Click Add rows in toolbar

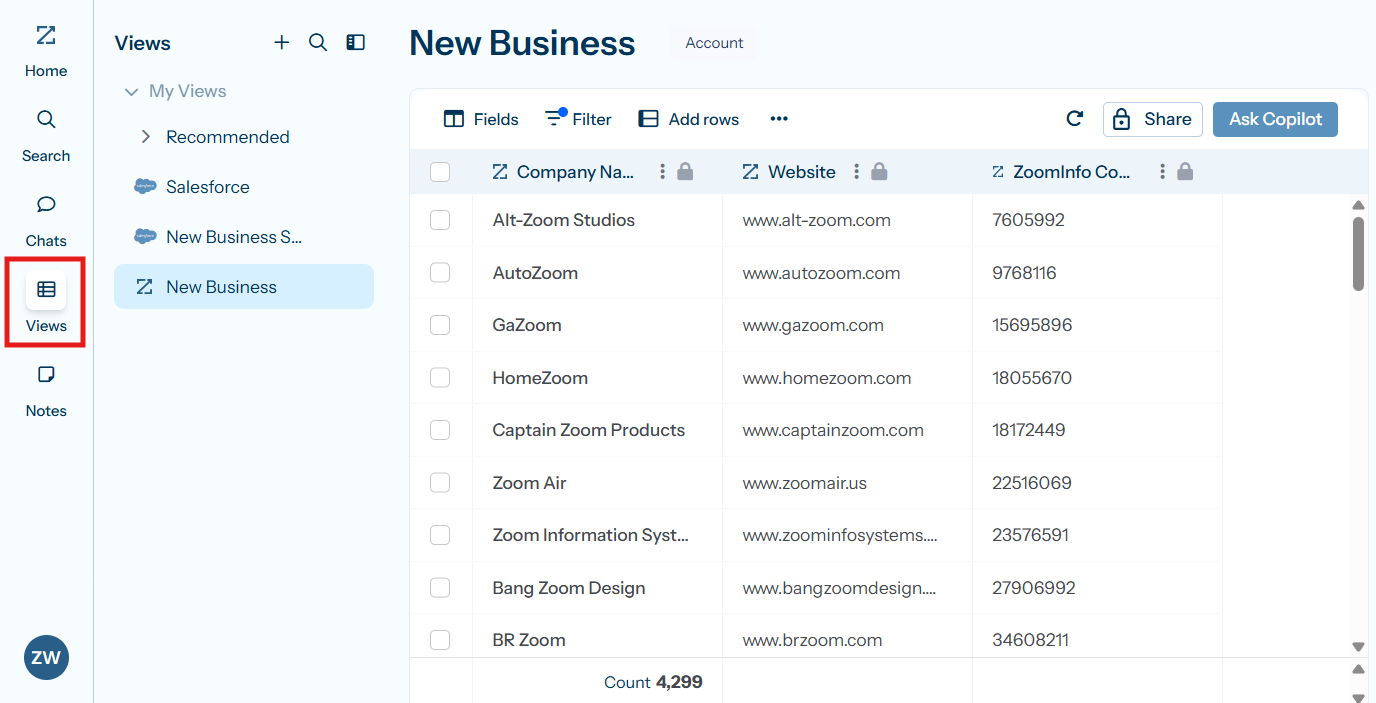click(x=689, y=119)
